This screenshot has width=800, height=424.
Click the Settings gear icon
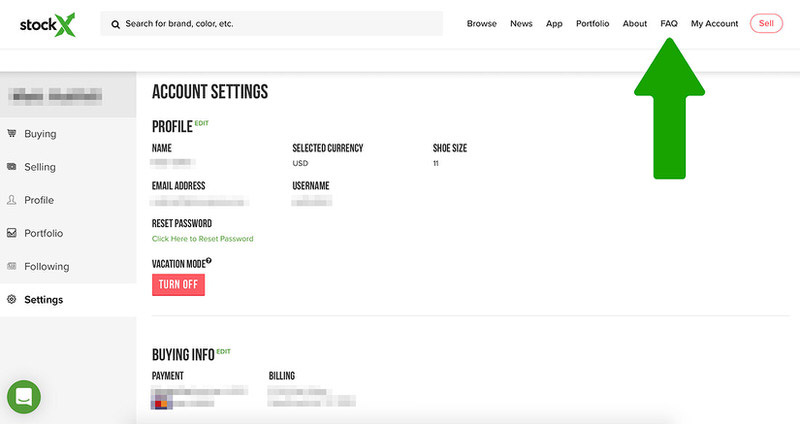12,300
